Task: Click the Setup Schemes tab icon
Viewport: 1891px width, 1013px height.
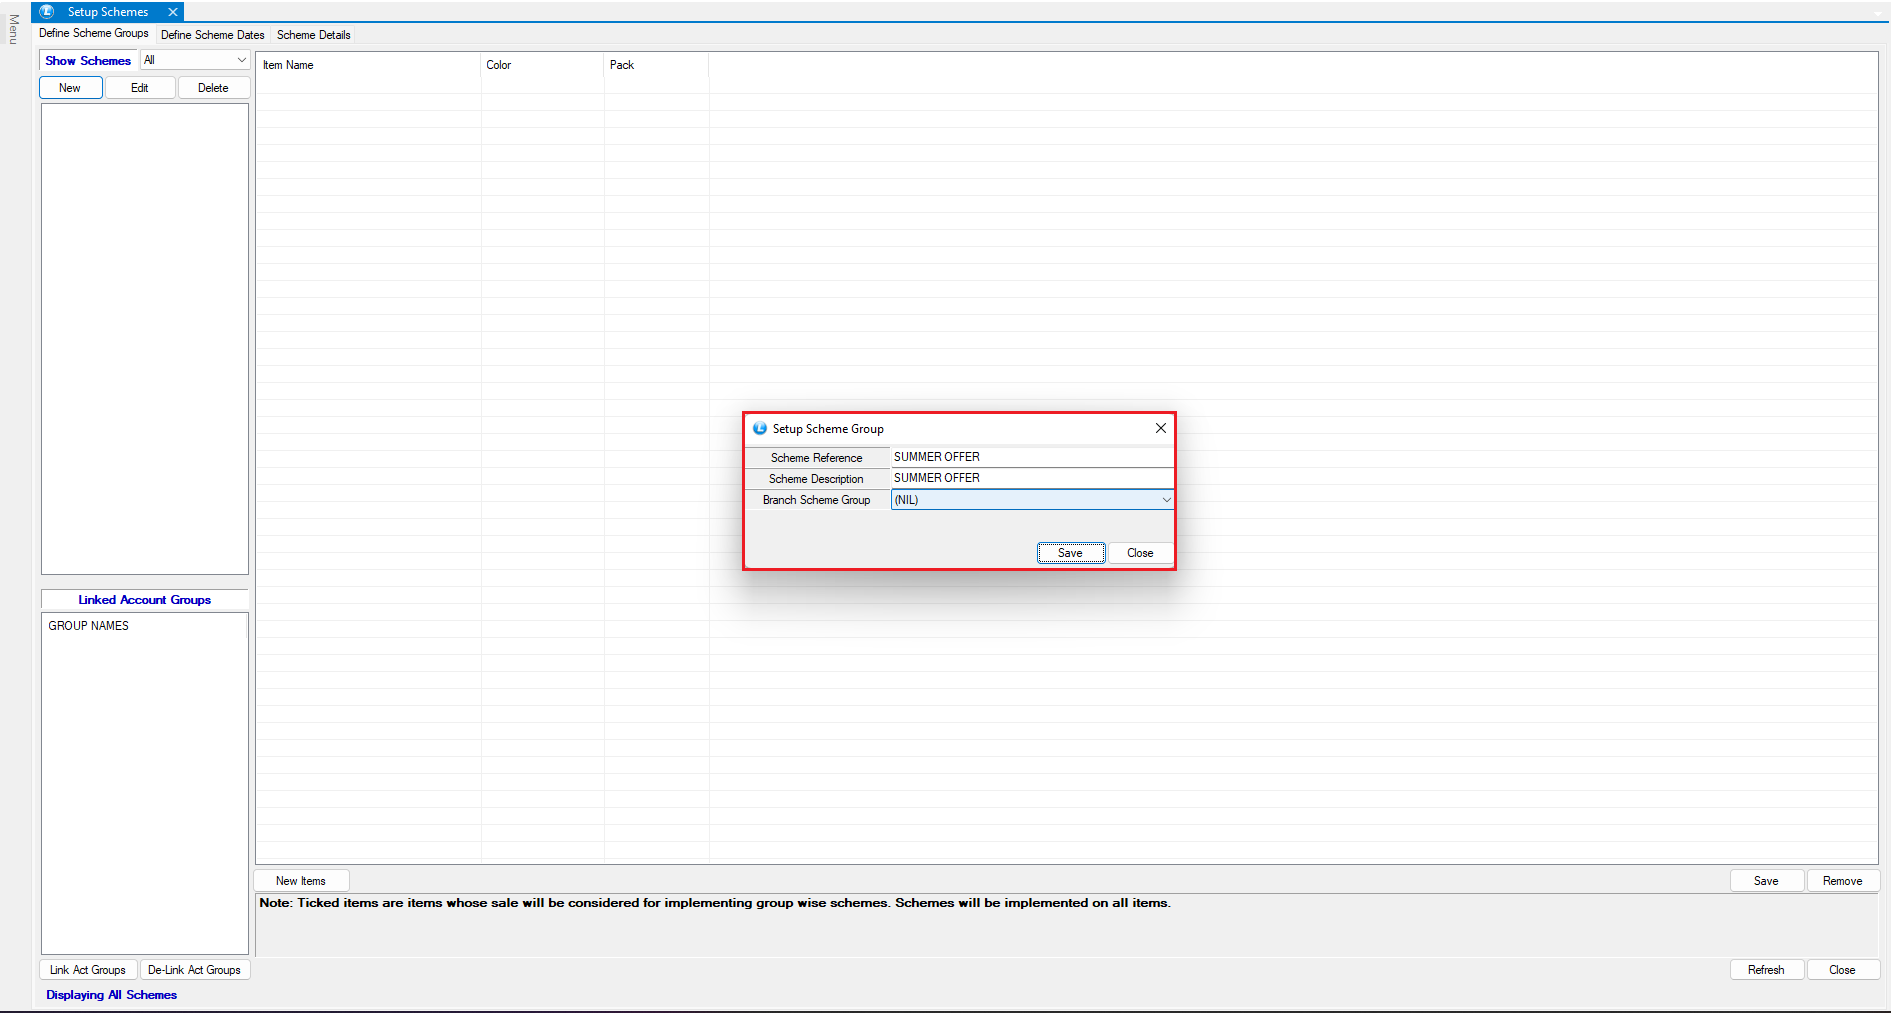Action: (47, 12)
